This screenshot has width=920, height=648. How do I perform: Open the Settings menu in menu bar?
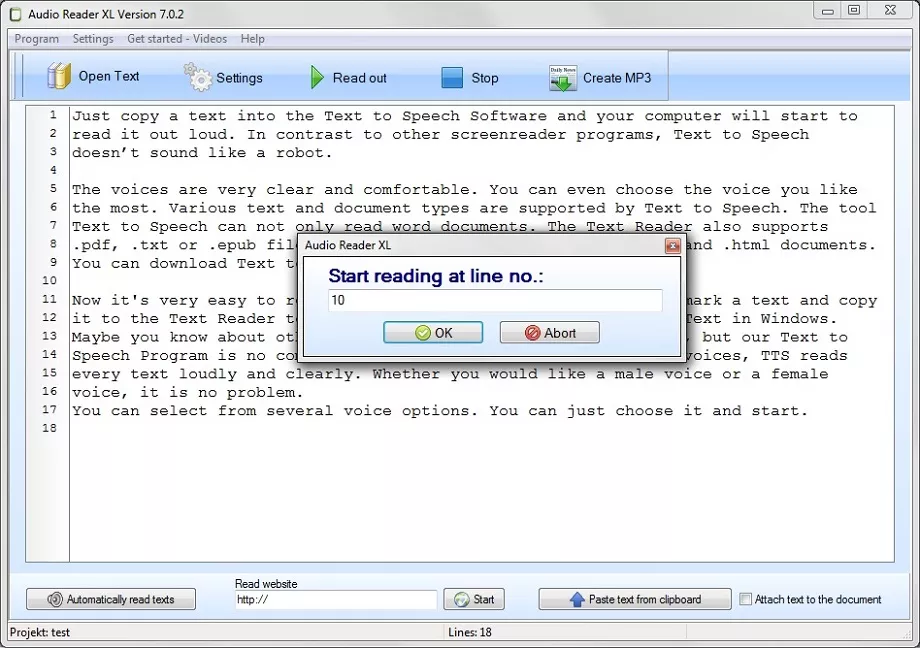(93, 39)
